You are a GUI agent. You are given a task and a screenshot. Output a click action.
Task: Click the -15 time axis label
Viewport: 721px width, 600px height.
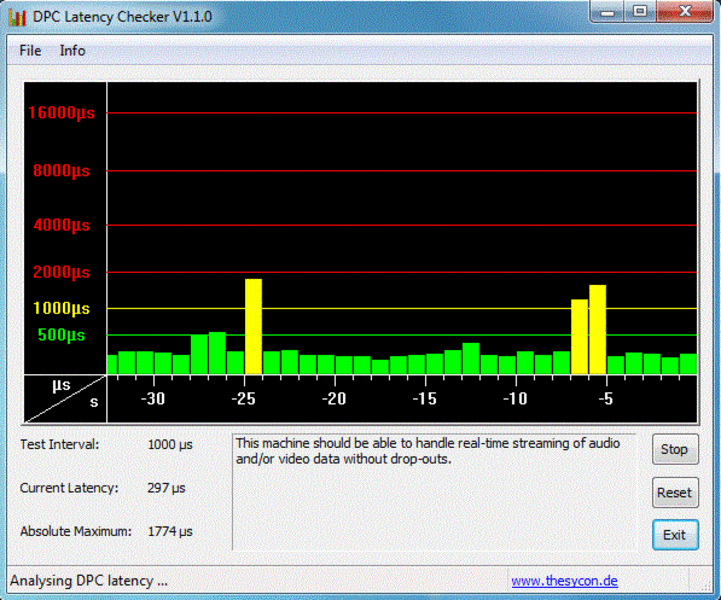[x=424, y=398]
